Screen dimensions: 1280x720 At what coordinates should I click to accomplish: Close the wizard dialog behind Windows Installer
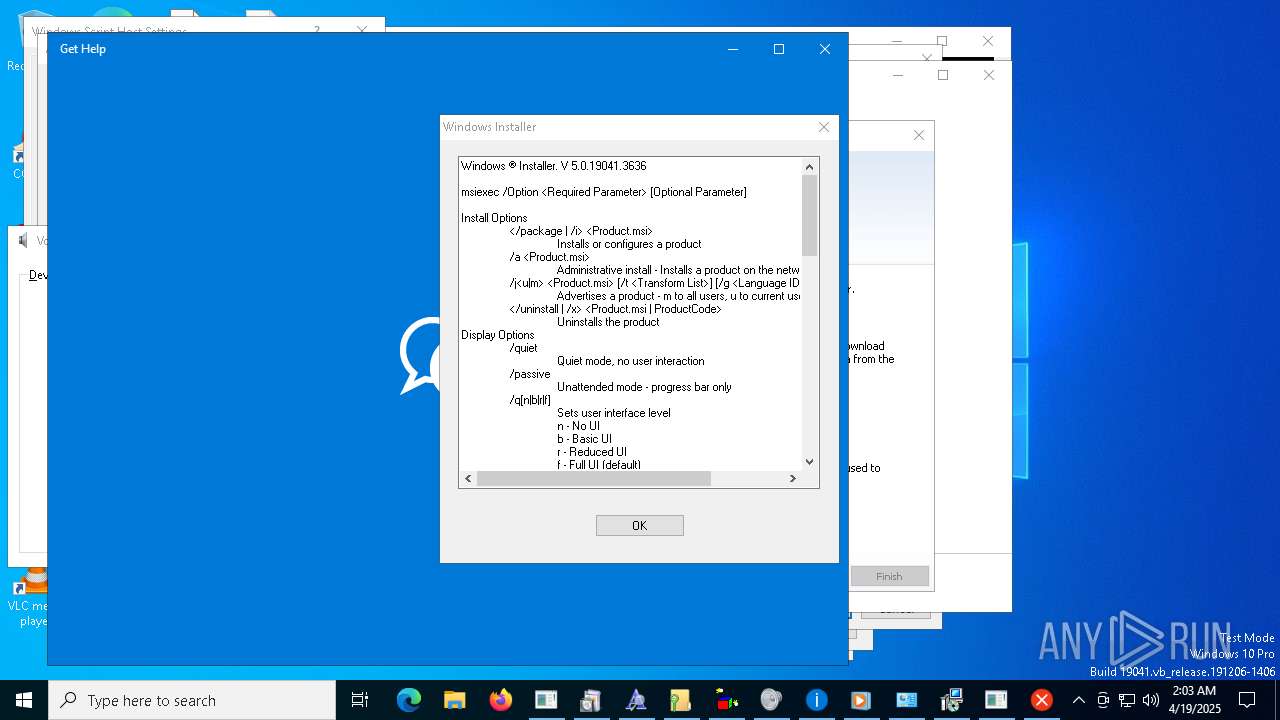pos(919,135)
